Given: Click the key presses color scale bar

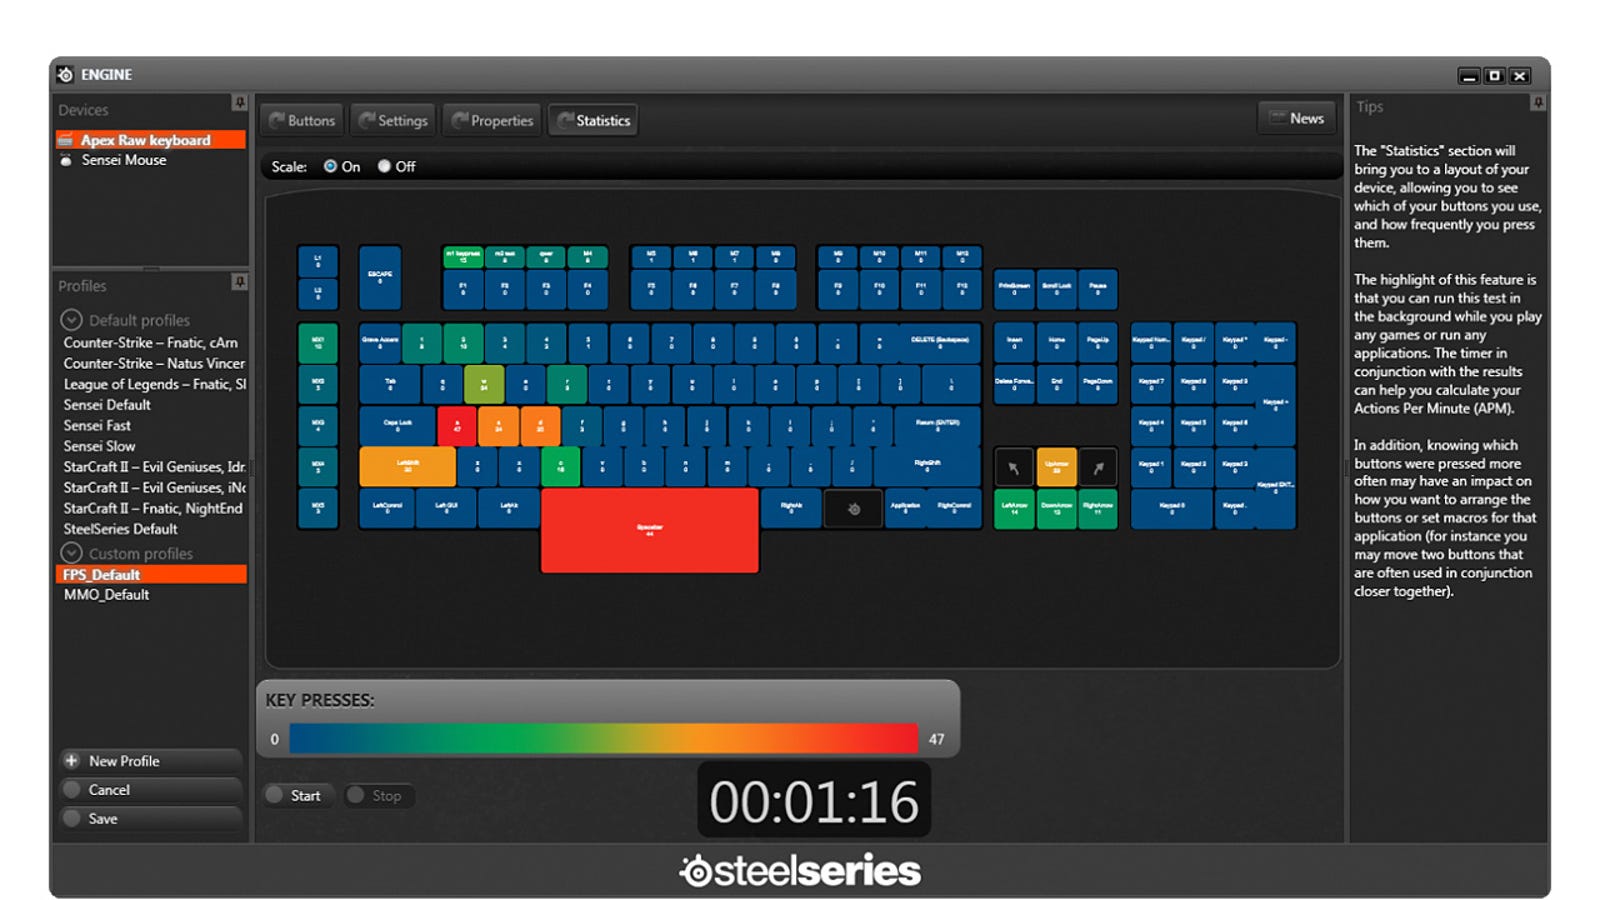Looking at the screenshot, I should (x=603, y=739).
